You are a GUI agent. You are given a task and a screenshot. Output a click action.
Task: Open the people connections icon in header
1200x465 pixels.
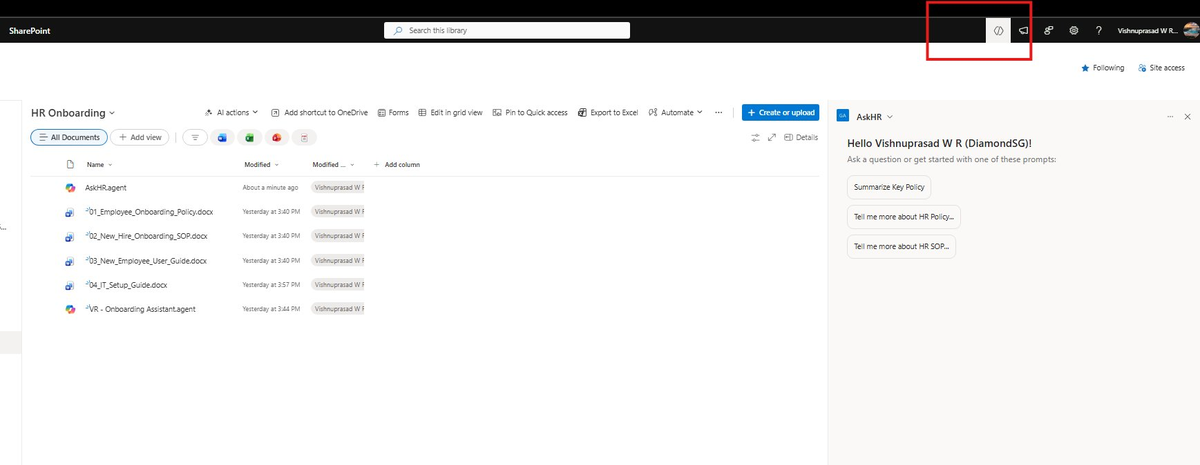[x=1049, y=31]
